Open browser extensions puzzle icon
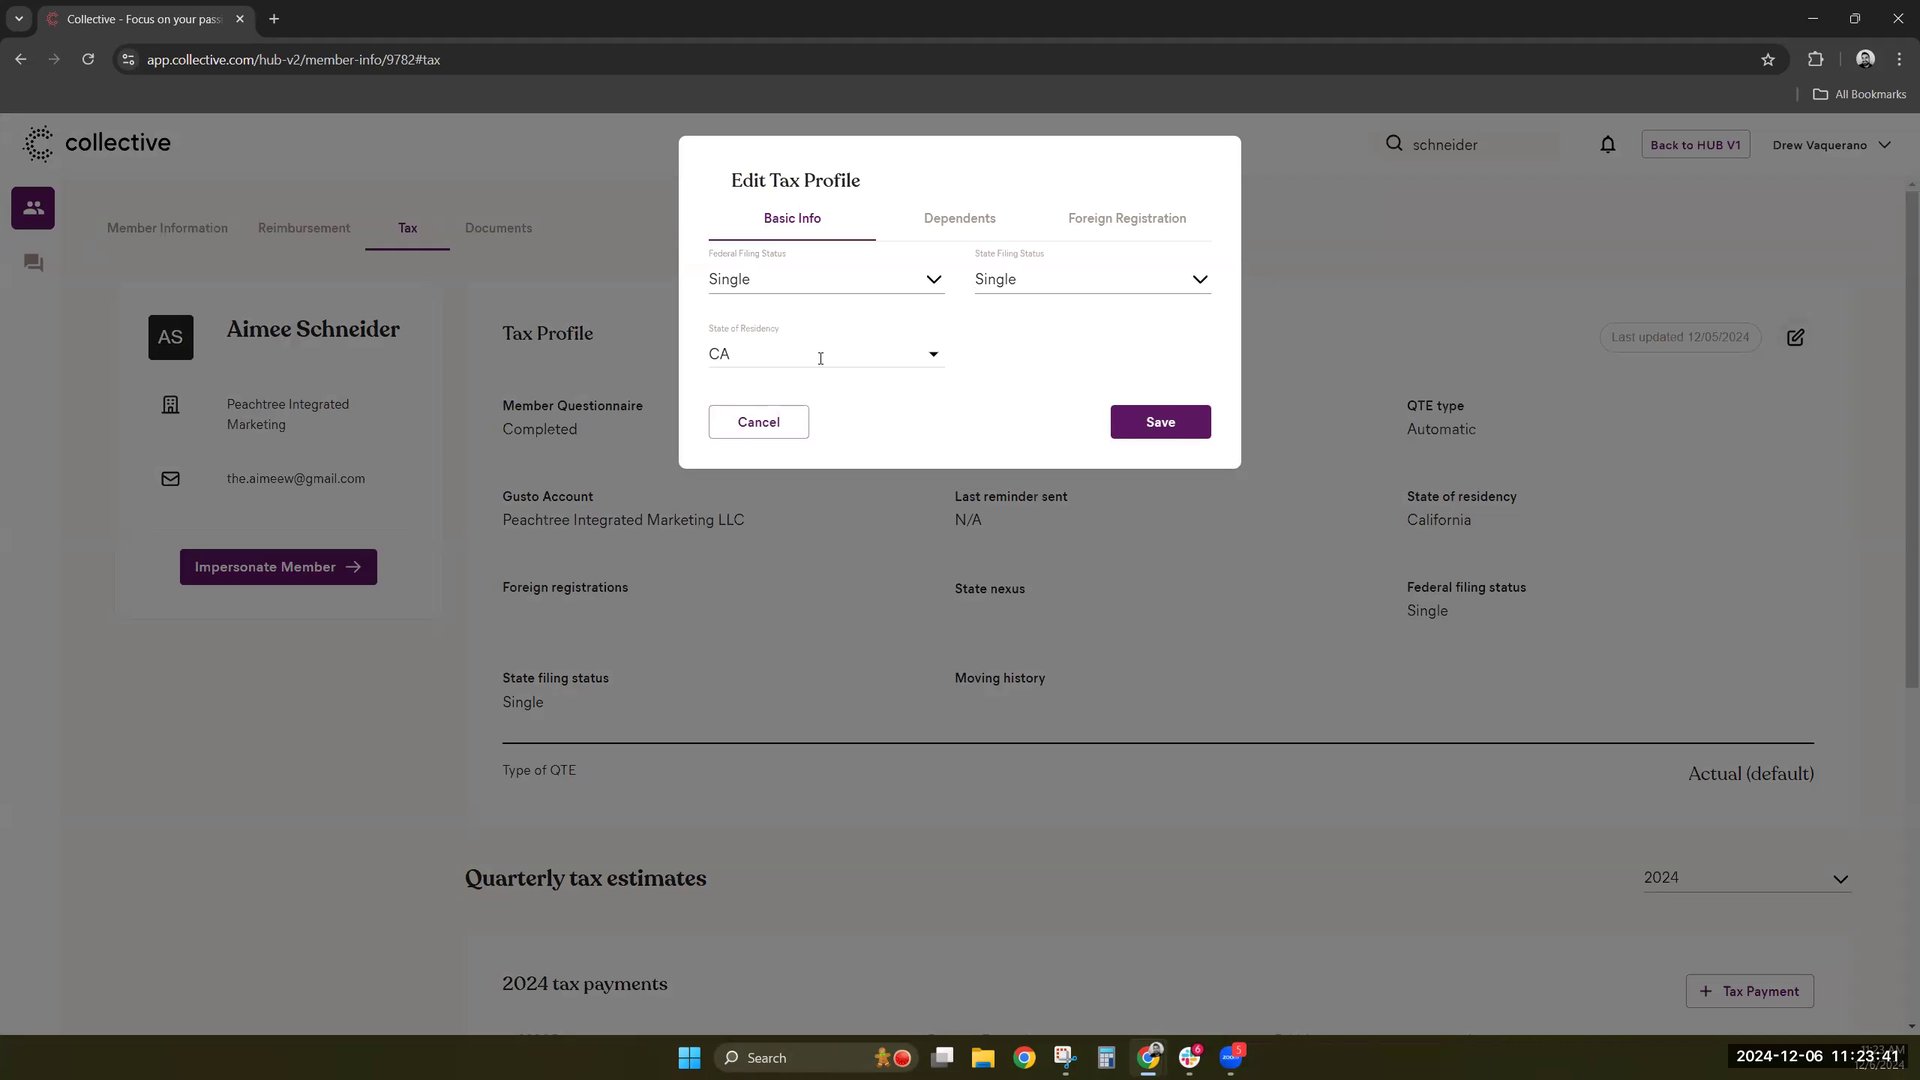Image resolution: width=1920 pixels, height=1080 pixels. click(x=1815, y=60)
